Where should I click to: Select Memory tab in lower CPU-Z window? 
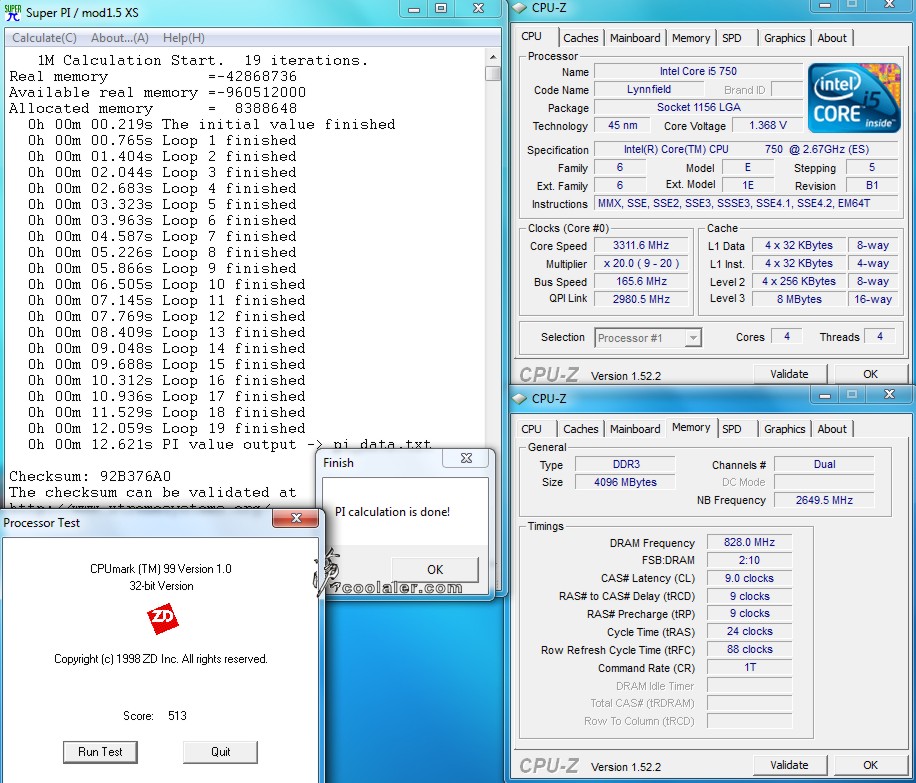691,427
